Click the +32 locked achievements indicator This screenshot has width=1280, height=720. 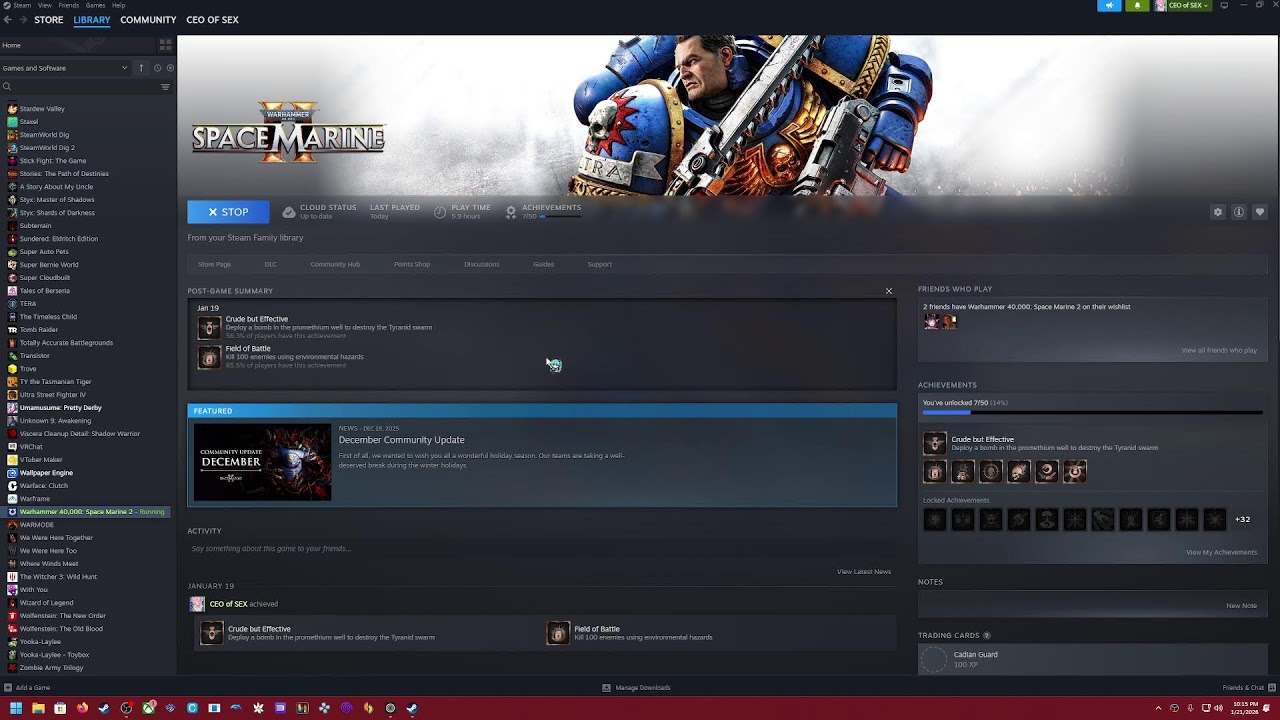(1242, 519)
